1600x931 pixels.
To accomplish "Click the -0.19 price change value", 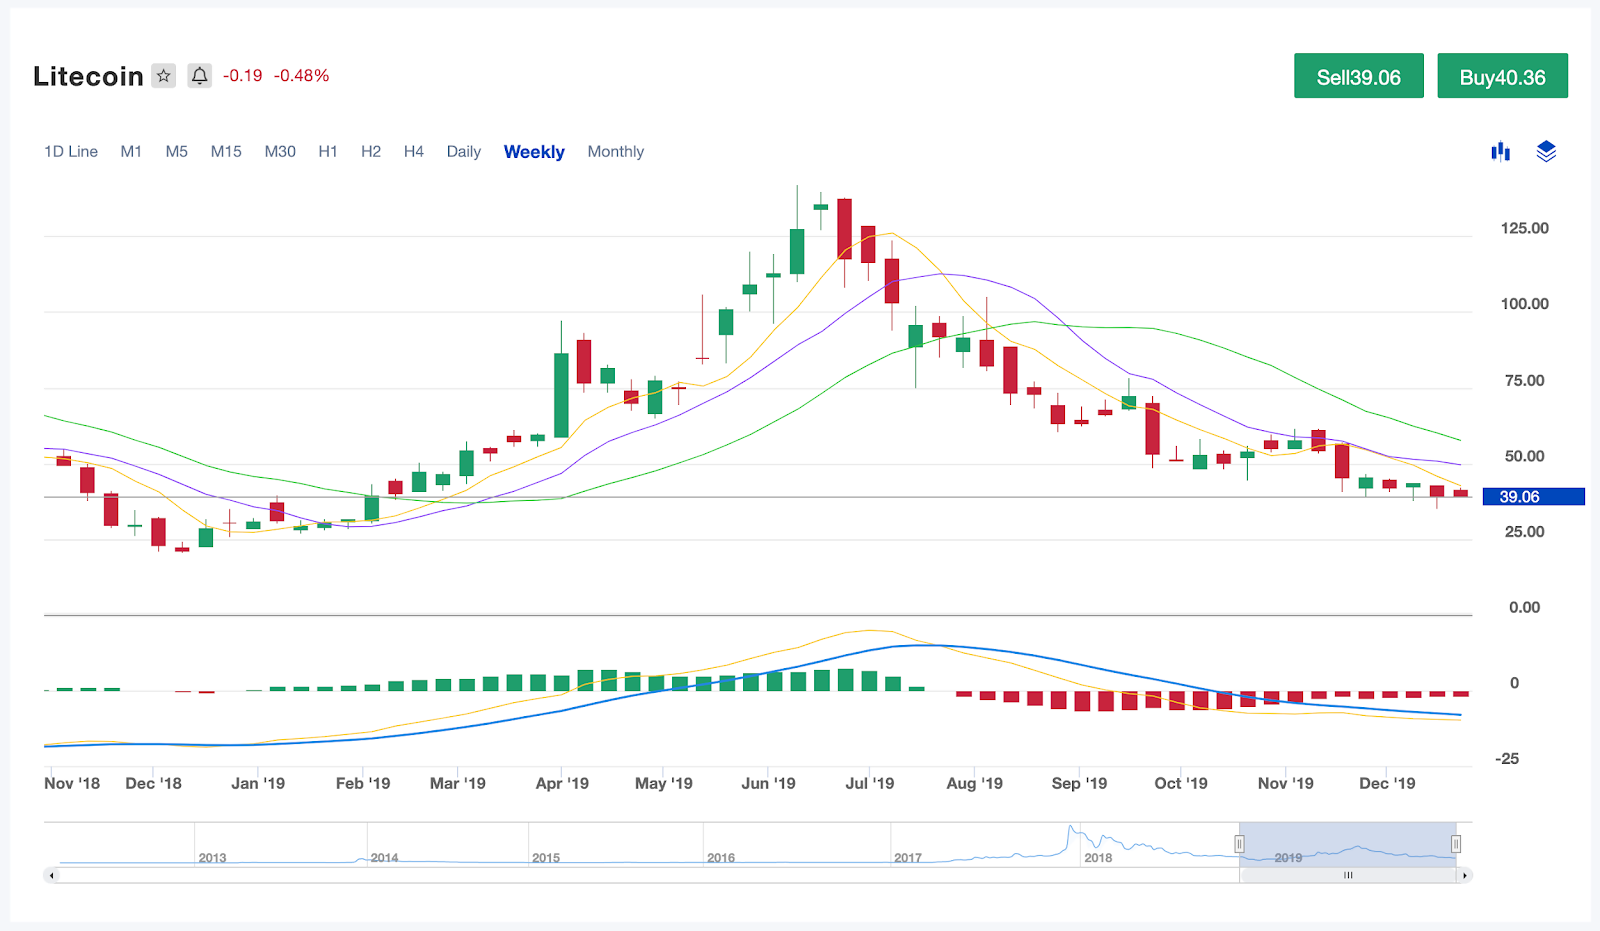I will point(242,76).
